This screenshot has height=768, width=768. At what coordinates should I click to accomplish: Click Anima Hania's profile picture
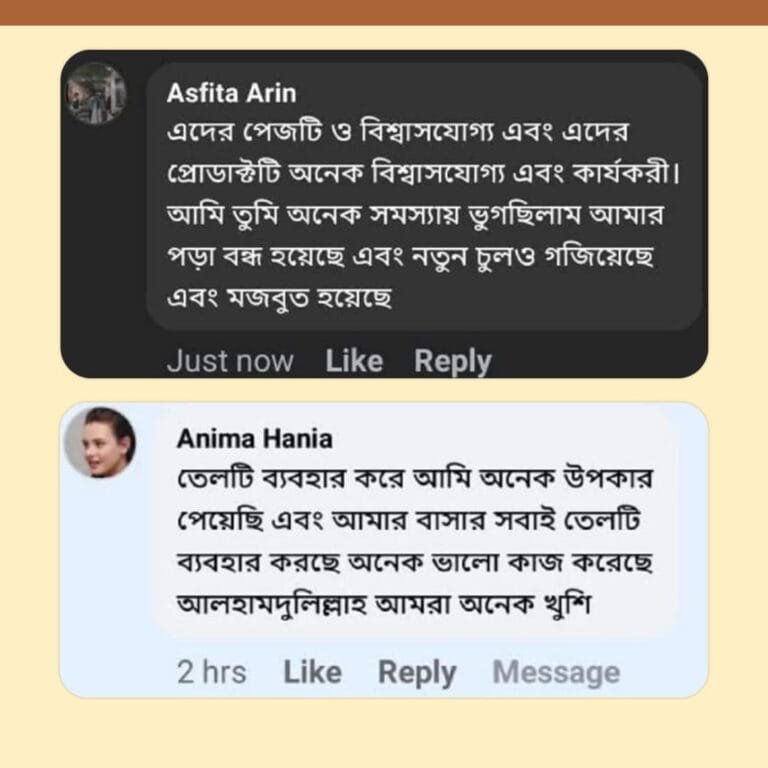point(100,442)
